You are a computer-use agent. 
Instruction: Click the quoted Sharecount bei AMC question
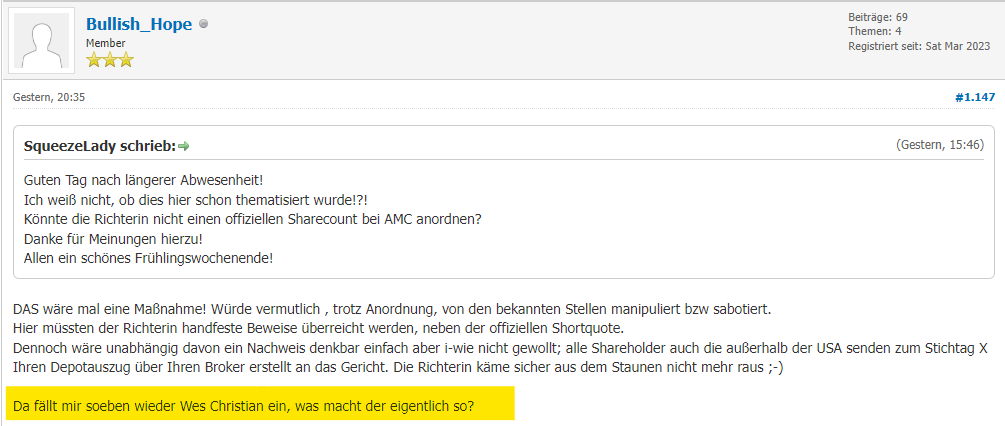pos(251,218)
